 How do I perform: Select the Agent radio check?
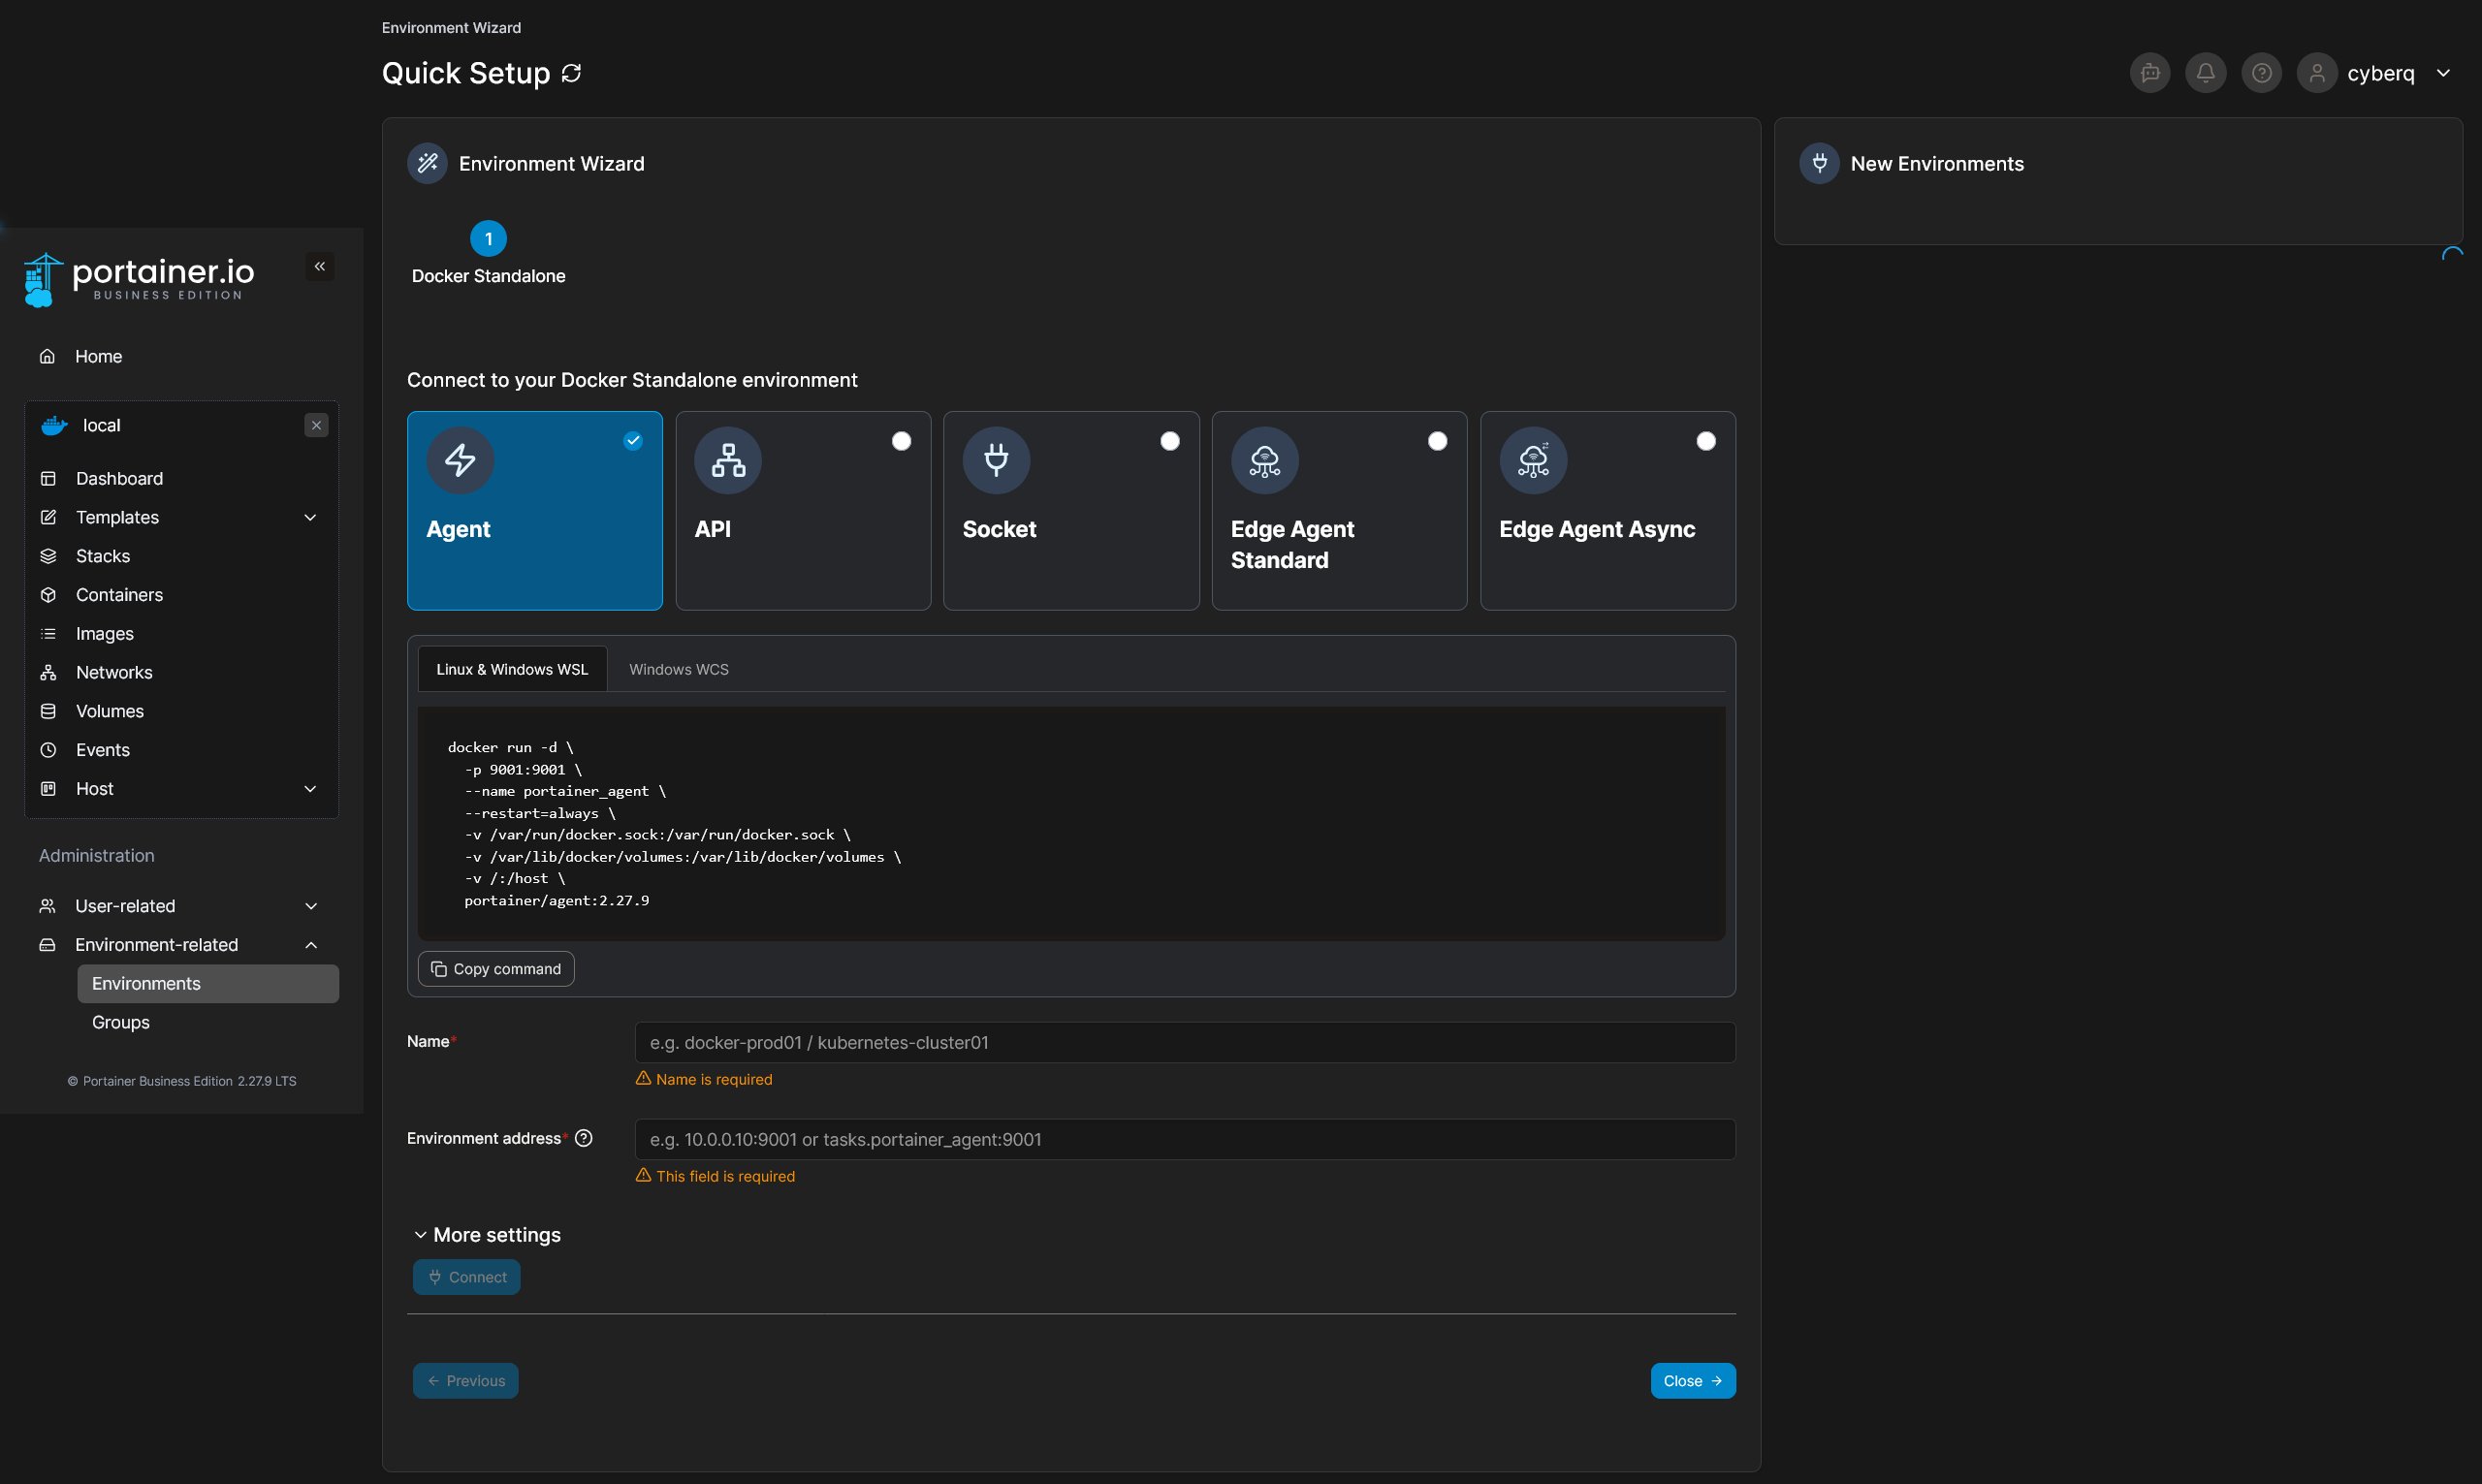(x=633, y=441)
